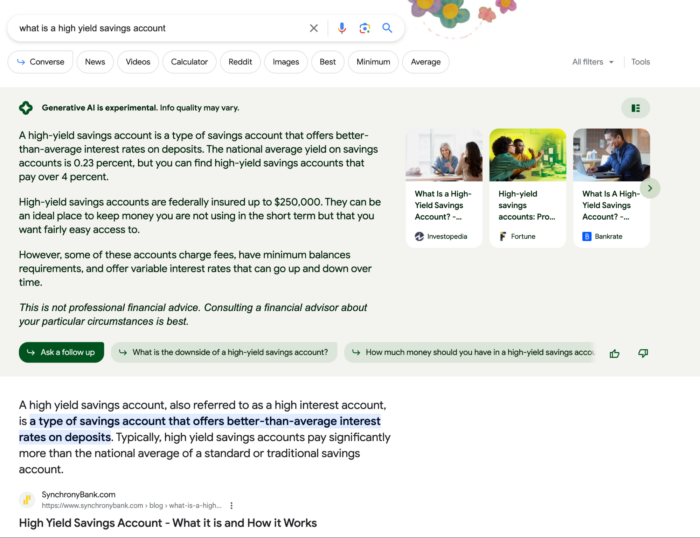Give the AI answer a thumbs down
Image resolution: width=700 pixels, height=538 pixels.
tap(643, 354)
